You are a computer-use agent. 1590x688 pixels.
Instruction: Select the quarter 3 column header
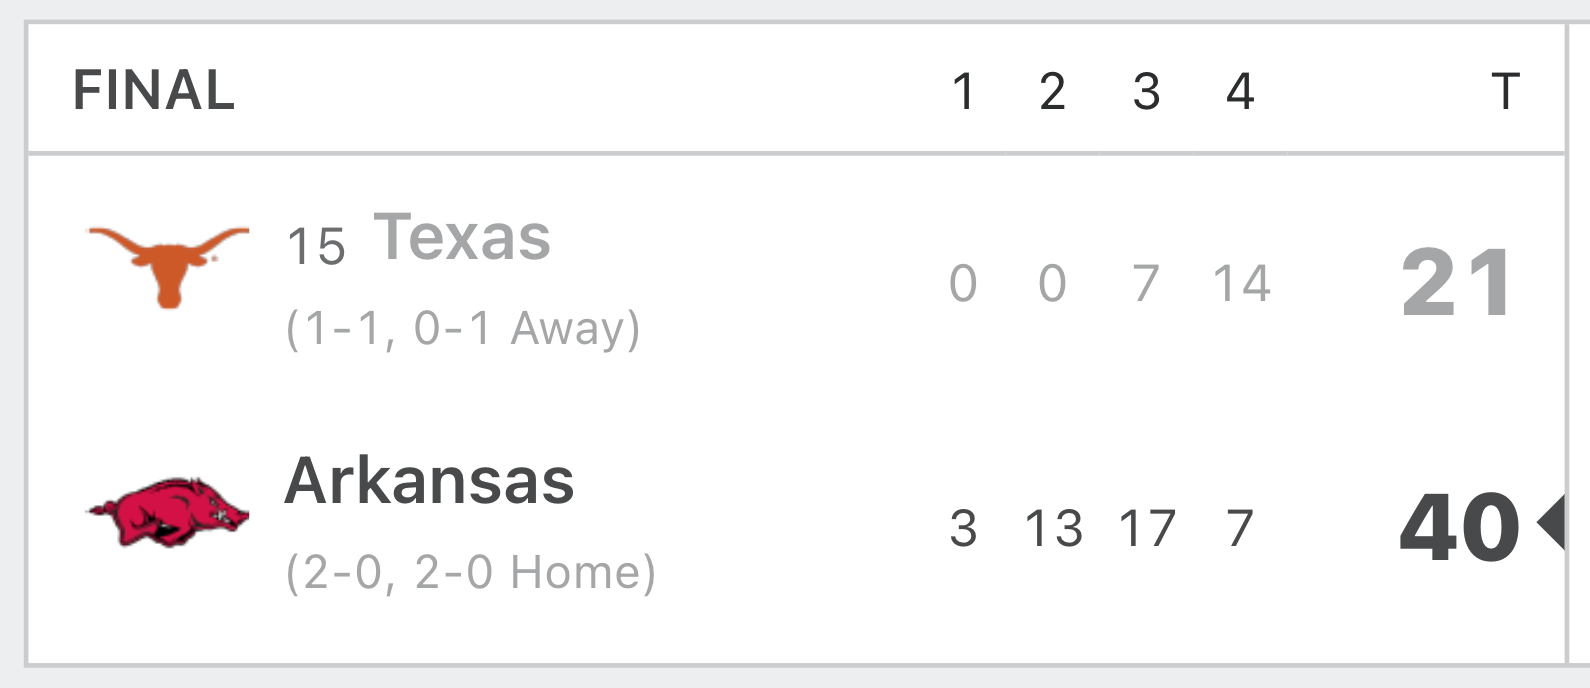[x=1146, y=92]
